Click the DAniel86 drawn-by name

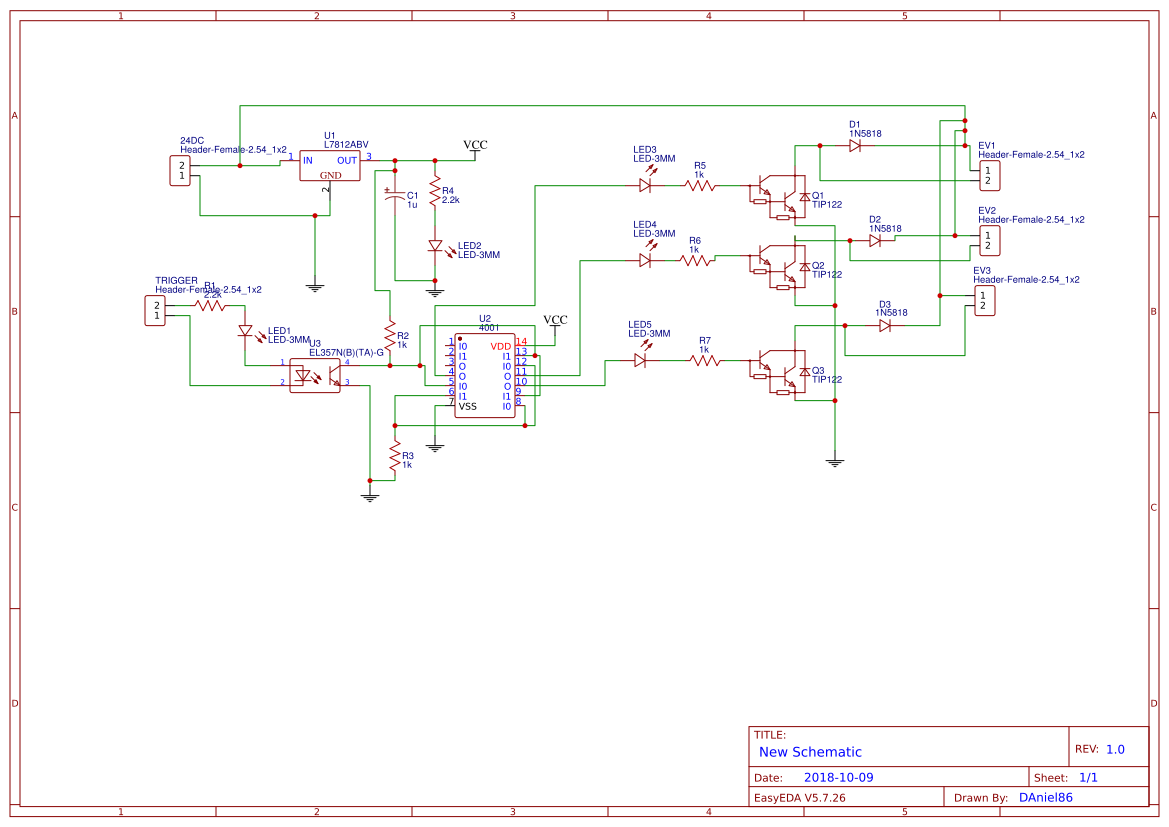point(1044,797)
